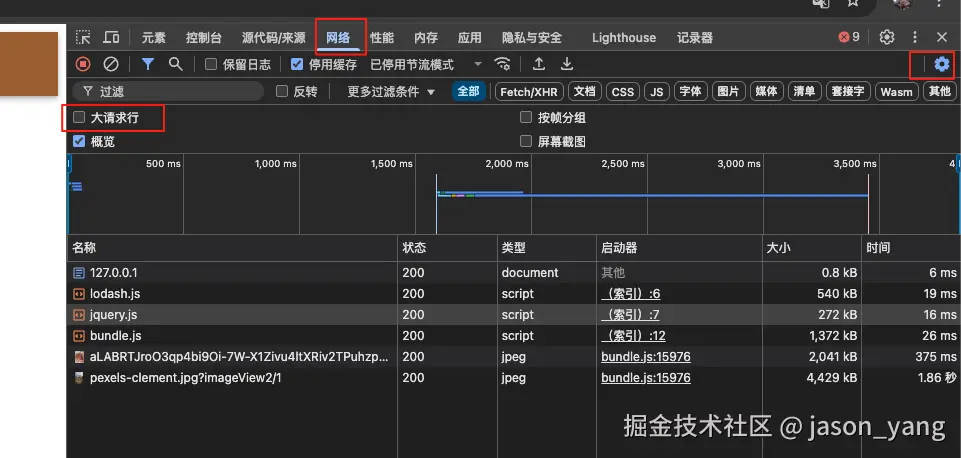Click the red error count badge 9

pos(849,37)
